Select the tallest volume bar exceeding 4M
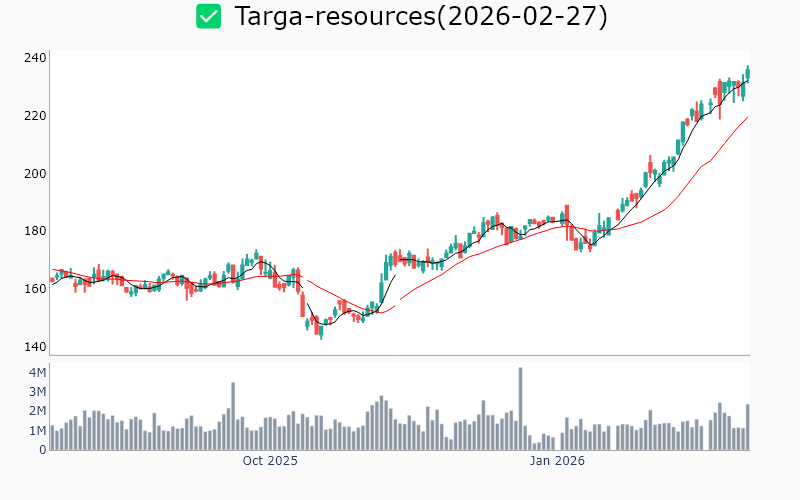 521,409
